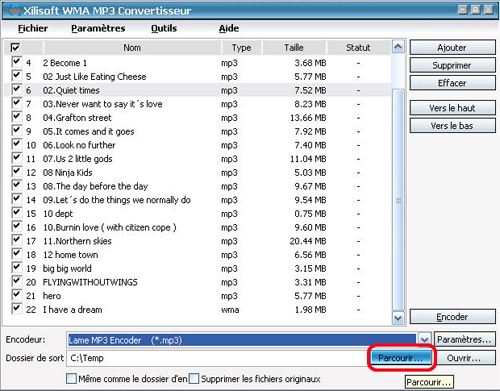Start encoding with the Encoder button
The image size is (500, 391).
pos(452,316)
